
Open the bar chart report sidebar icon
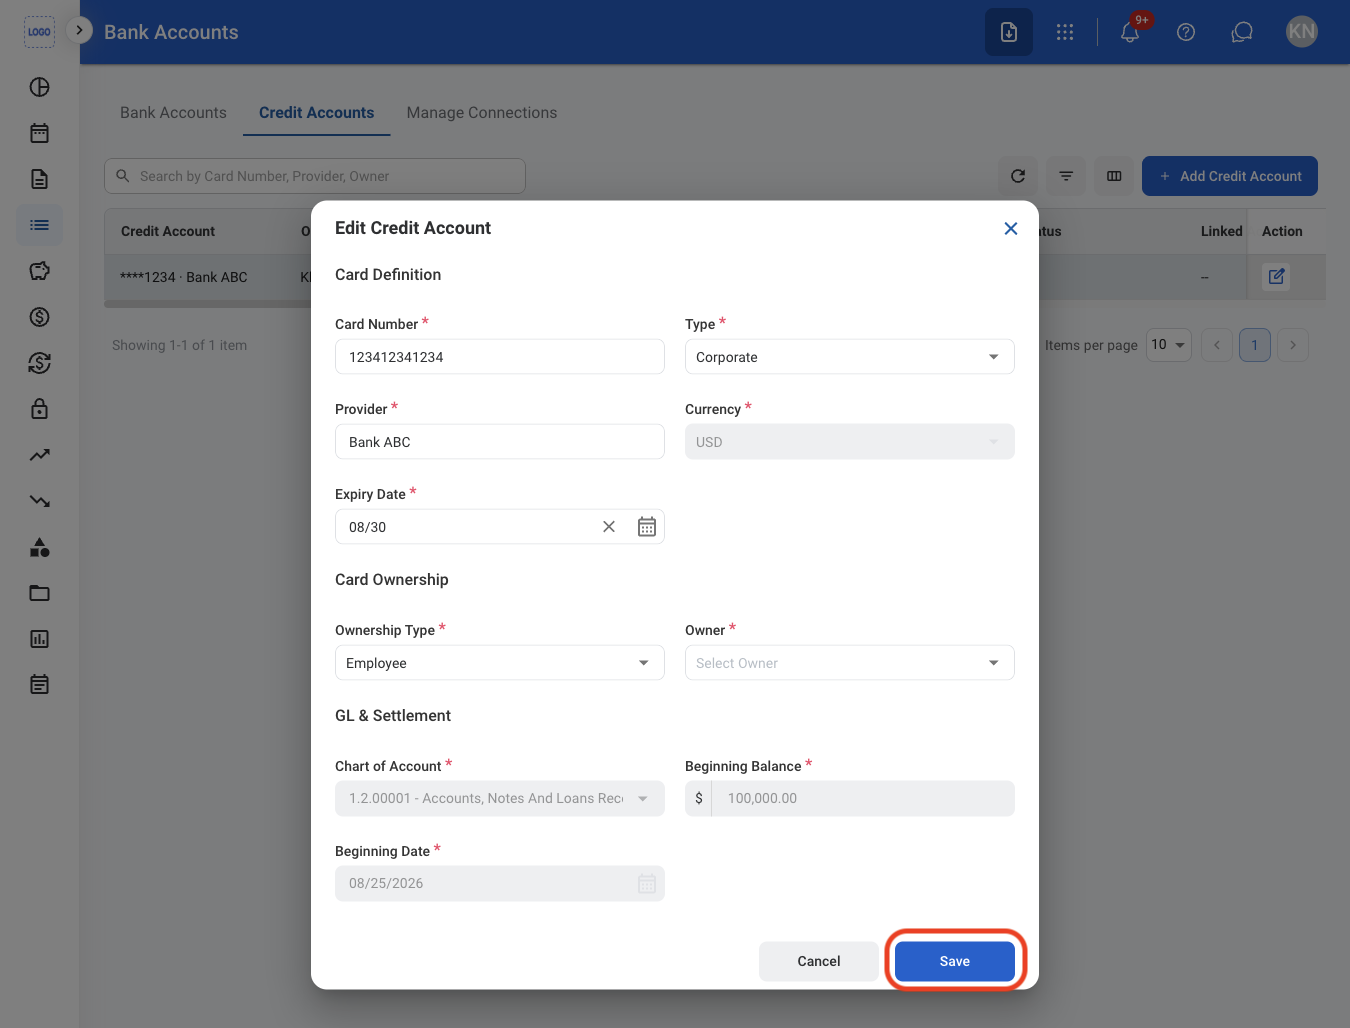[x=39, y=639]
